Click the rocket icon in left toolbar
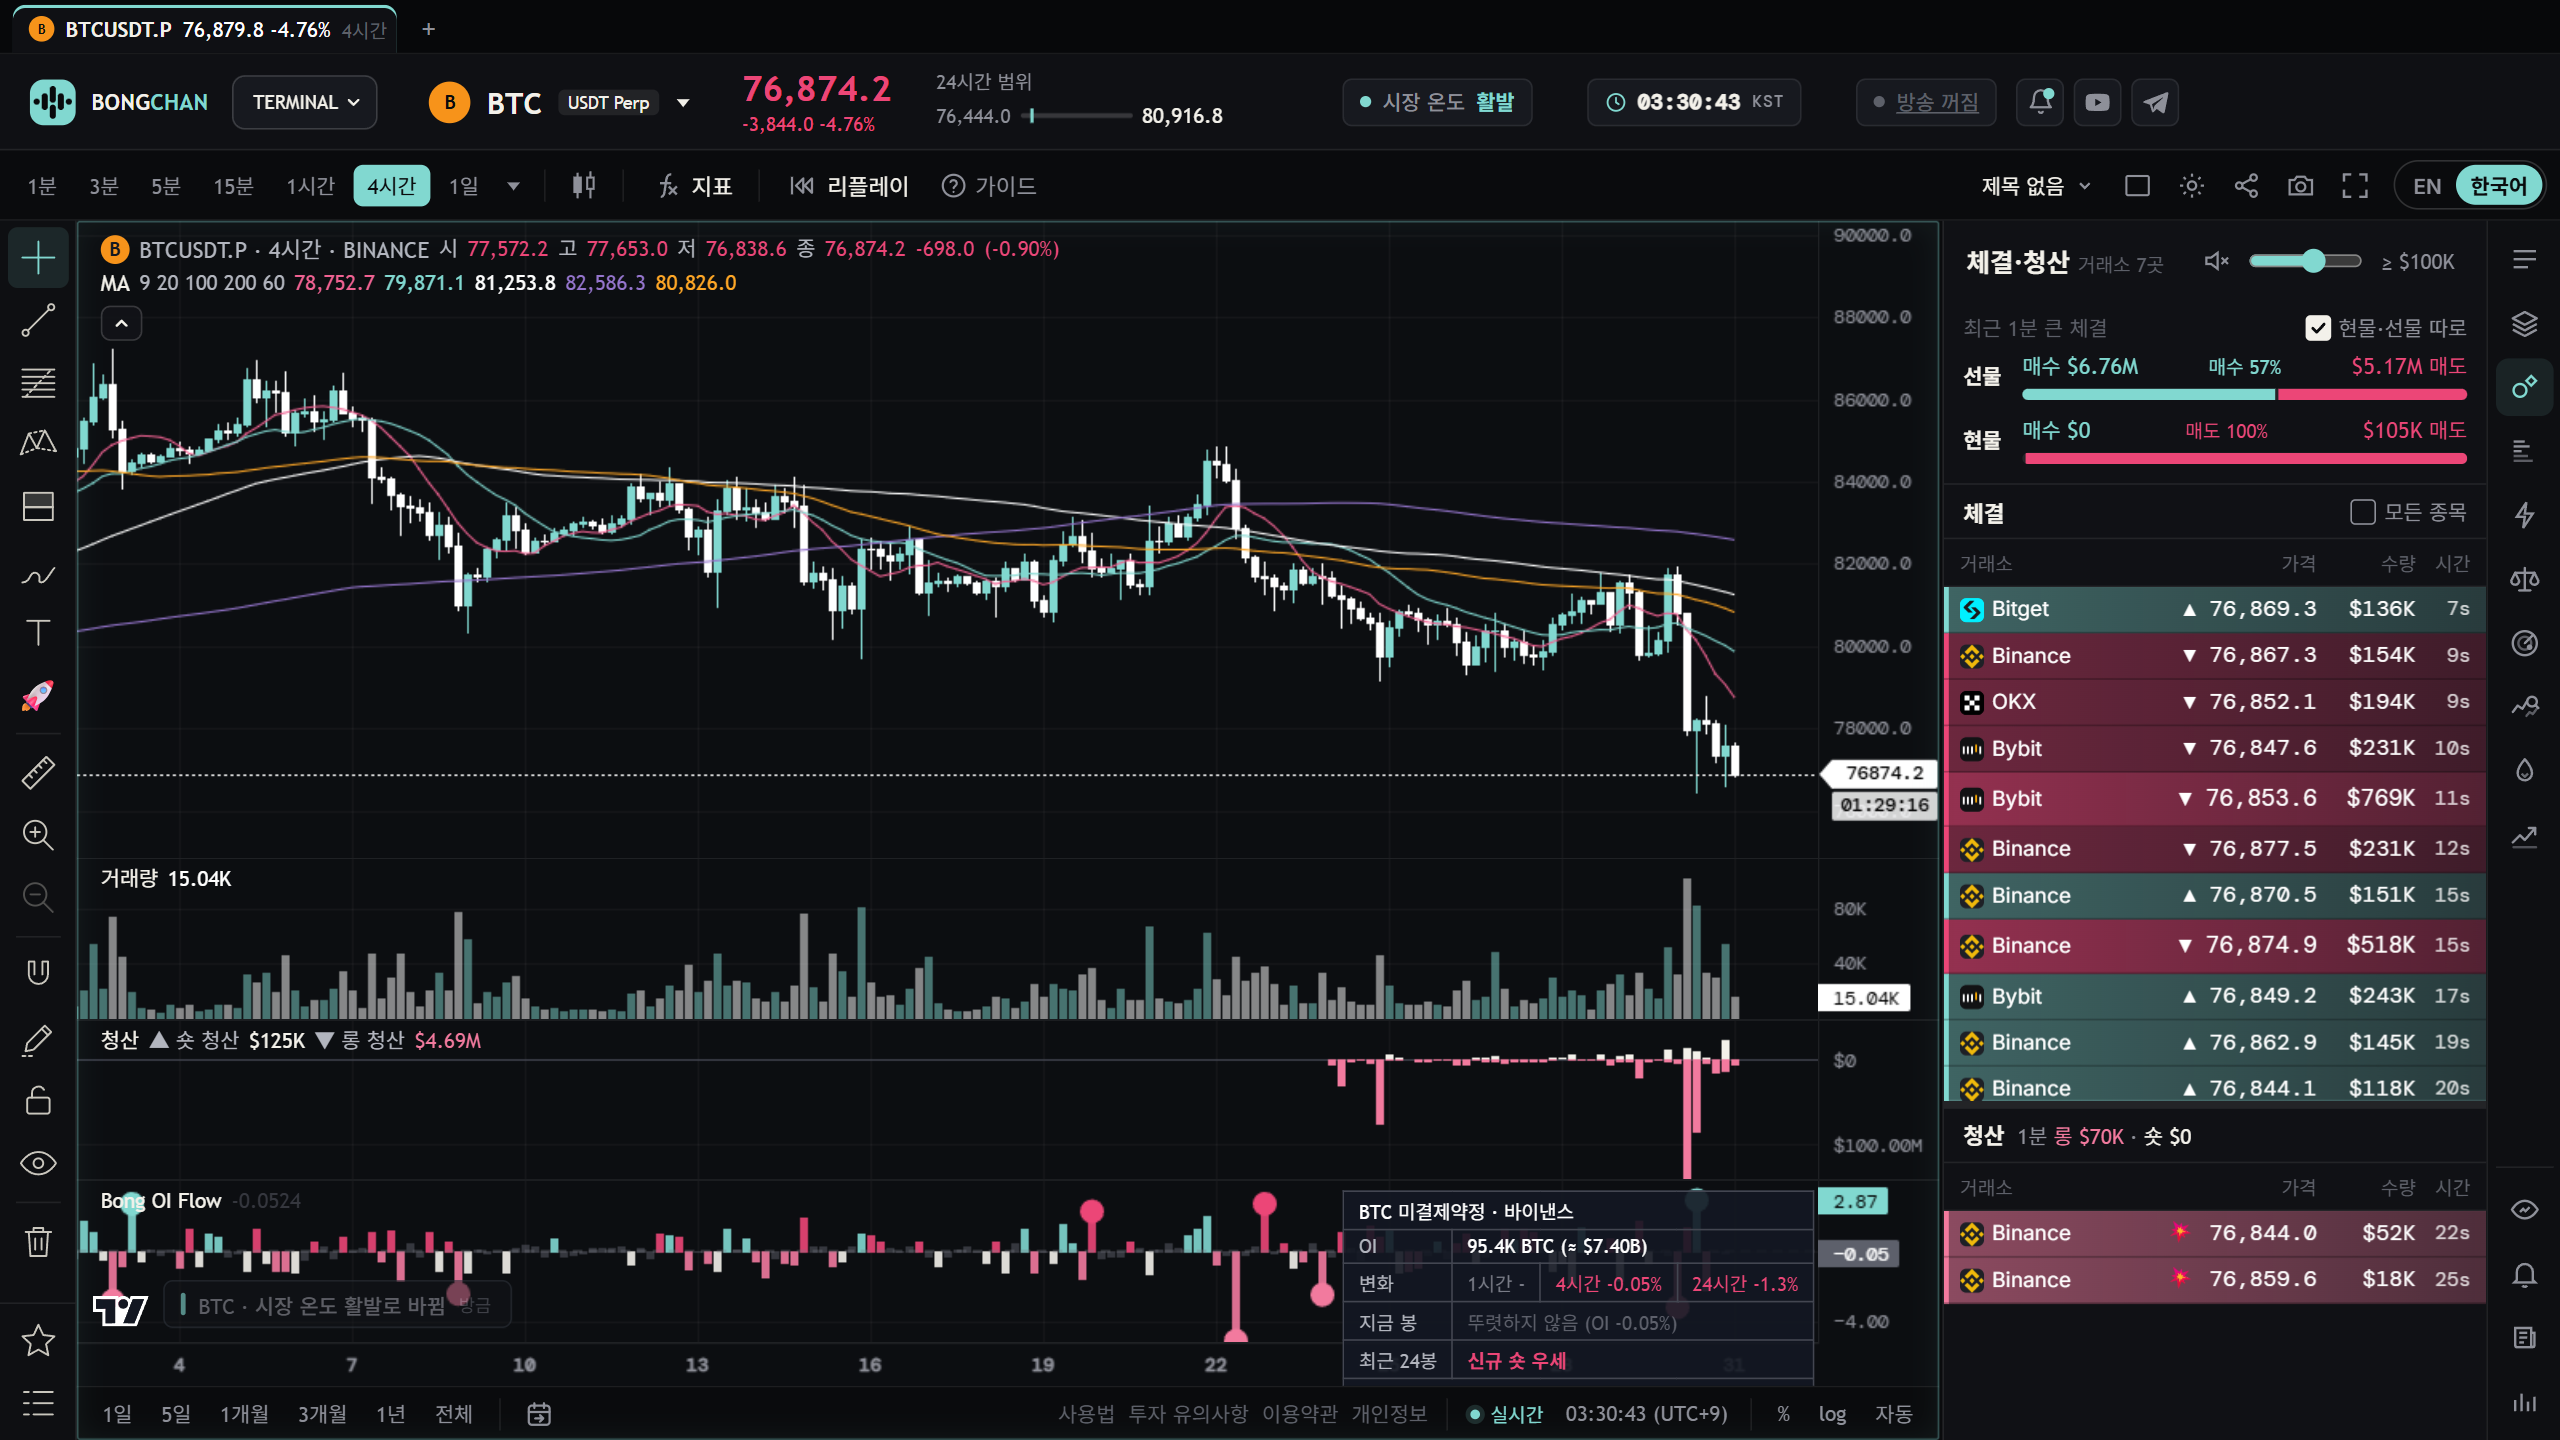 (38, 696)
